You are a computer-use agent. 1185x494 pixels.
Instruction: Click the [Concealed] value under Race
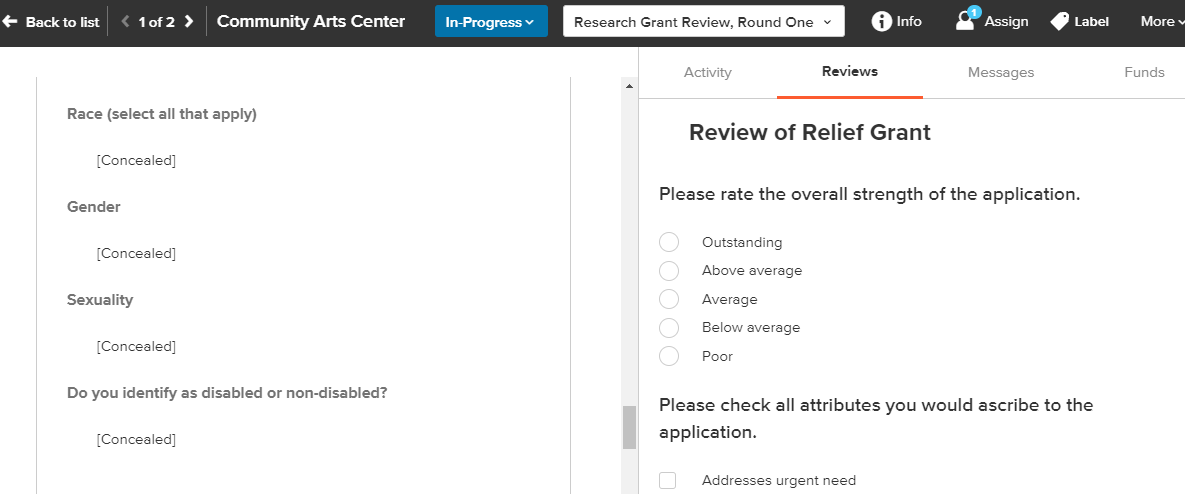[x=136, y=160]
